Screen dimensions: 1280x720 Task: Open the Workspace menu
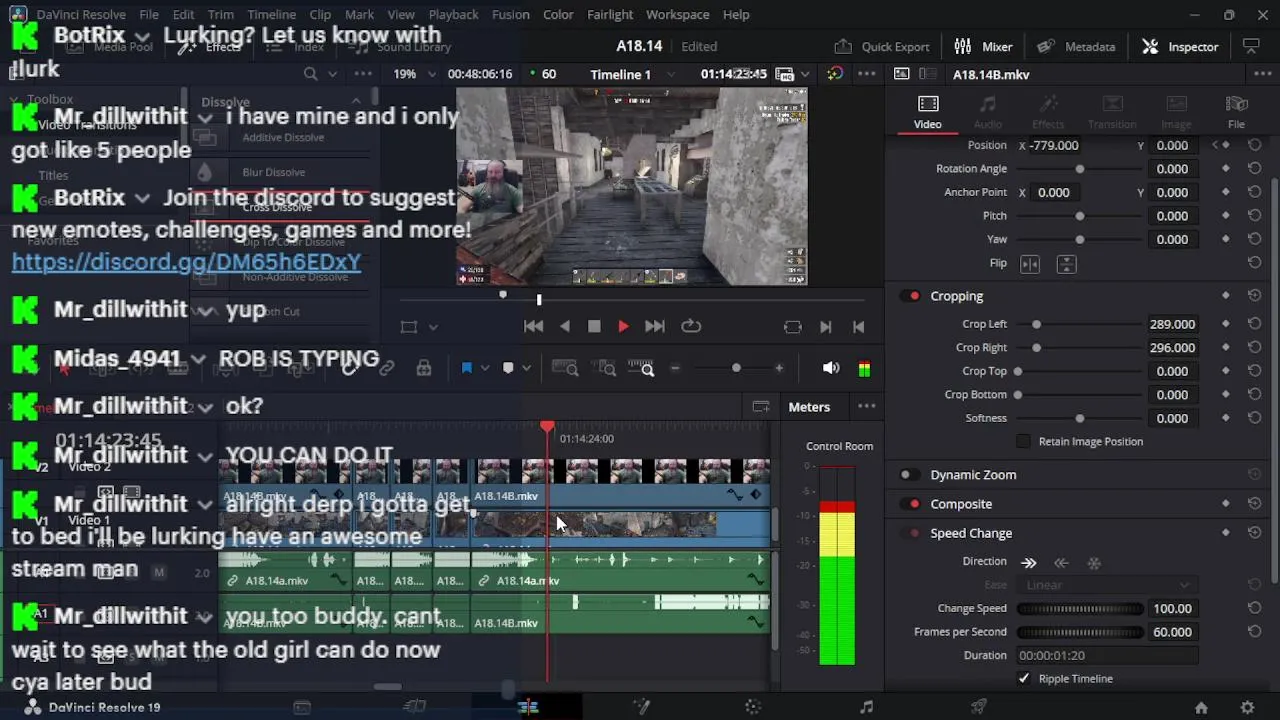pos(677,14)
